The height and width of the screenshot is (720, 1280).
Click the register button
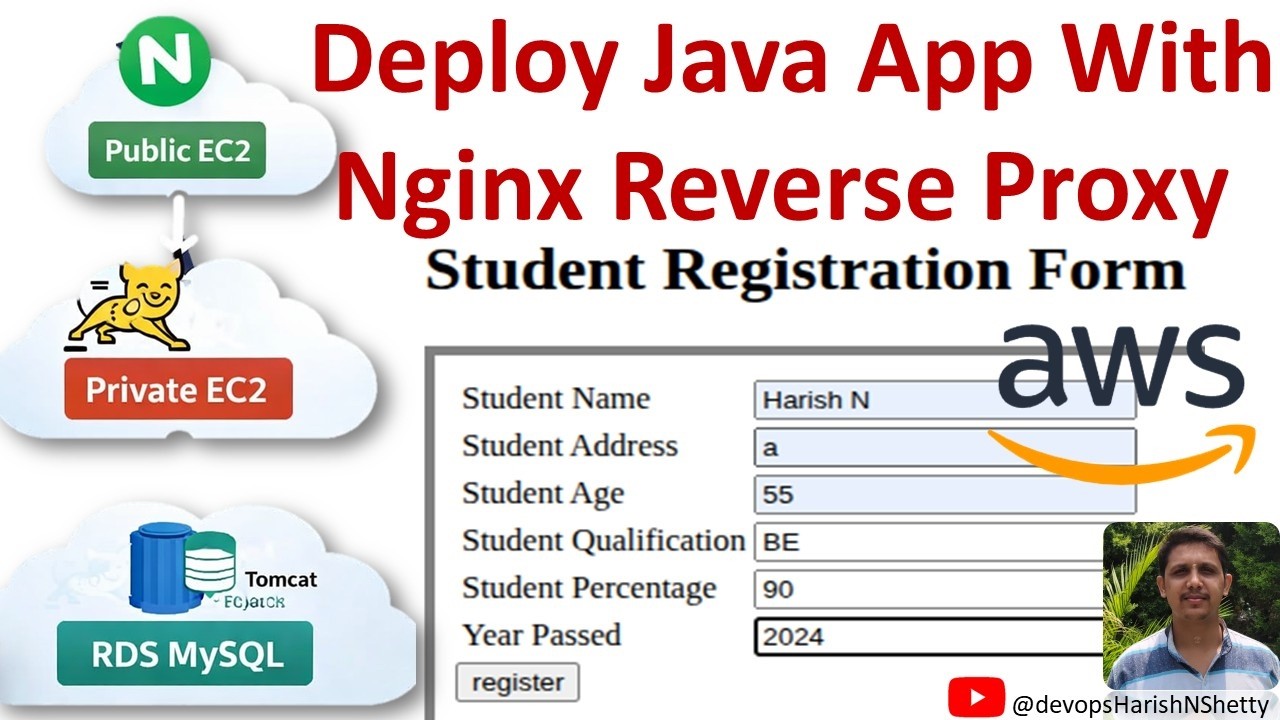518,682
